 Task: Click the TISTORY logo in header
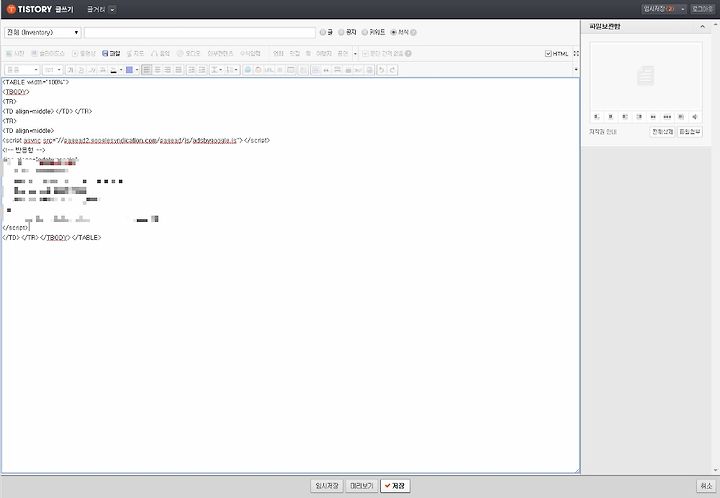click(29, 9)
